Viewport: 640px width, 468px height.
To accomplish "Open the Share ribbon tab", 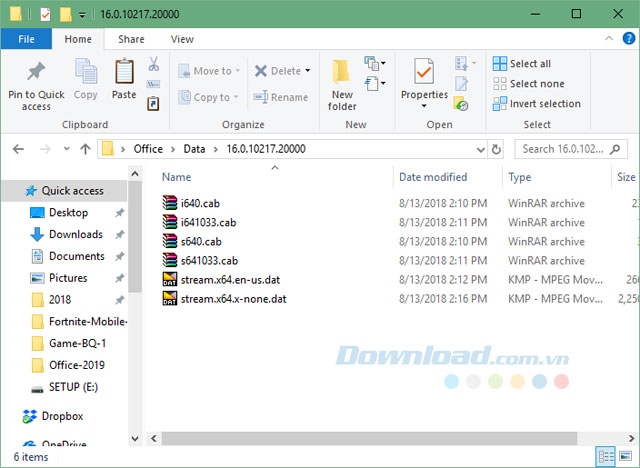I will tap(131, 39).
